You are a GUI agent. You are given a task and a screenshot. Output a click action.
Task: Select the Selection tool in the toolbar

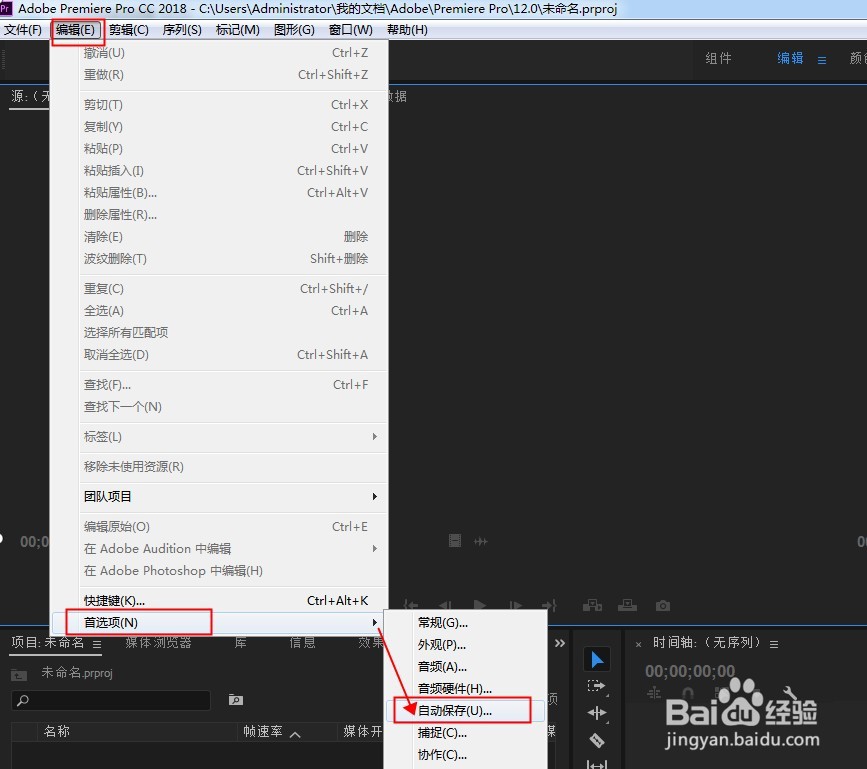coord(597,659)
